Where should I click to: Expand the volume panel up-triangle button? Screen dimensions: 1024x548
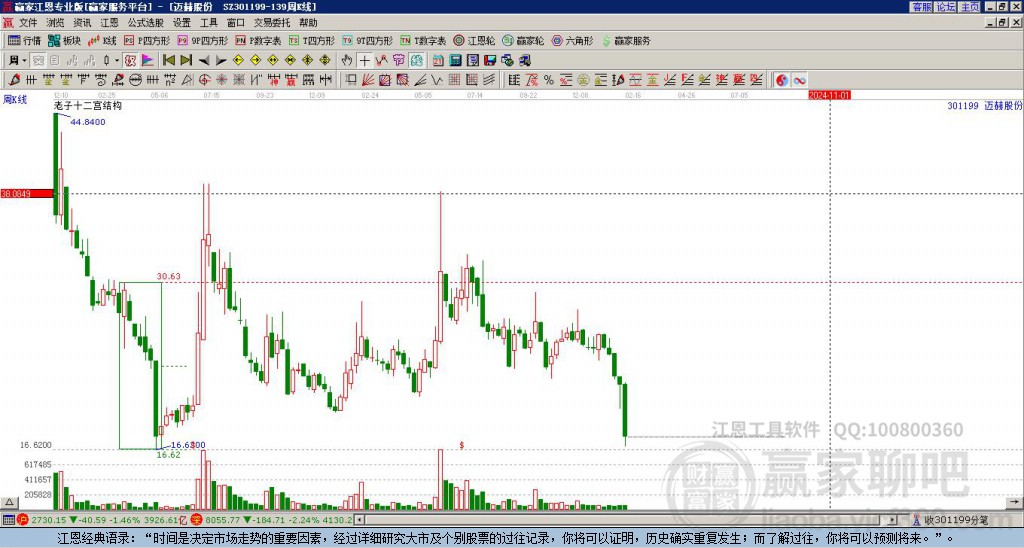point(9,502)
